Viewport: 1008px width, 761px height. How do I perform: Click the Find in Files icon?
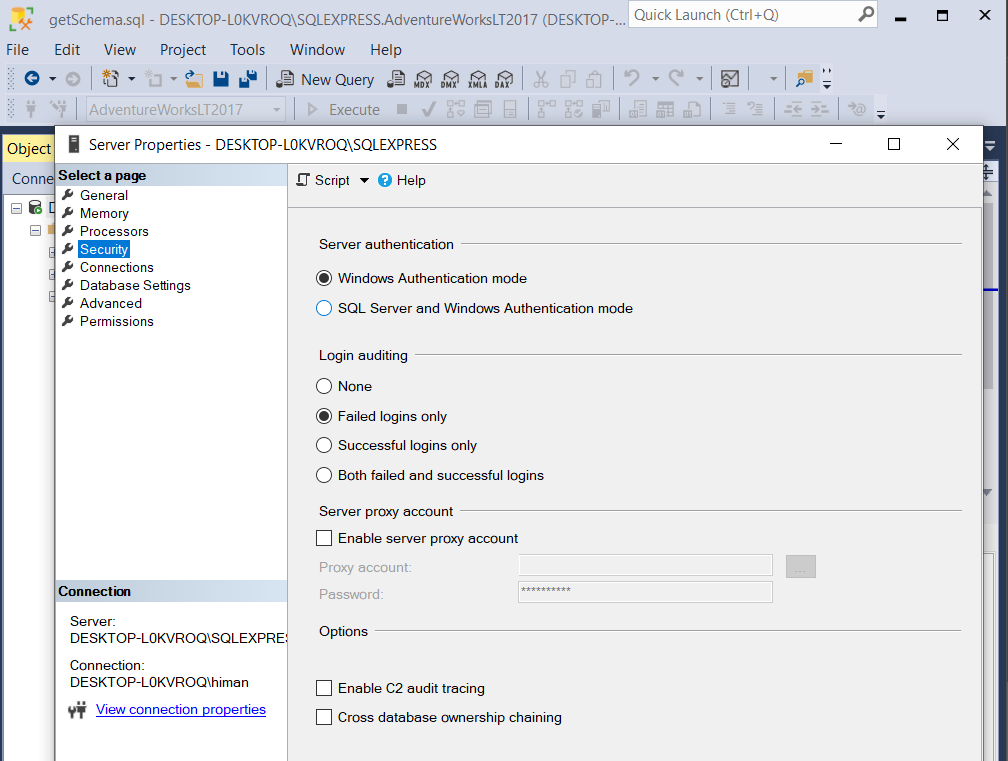pyautogui.click(x=804, y=79)
